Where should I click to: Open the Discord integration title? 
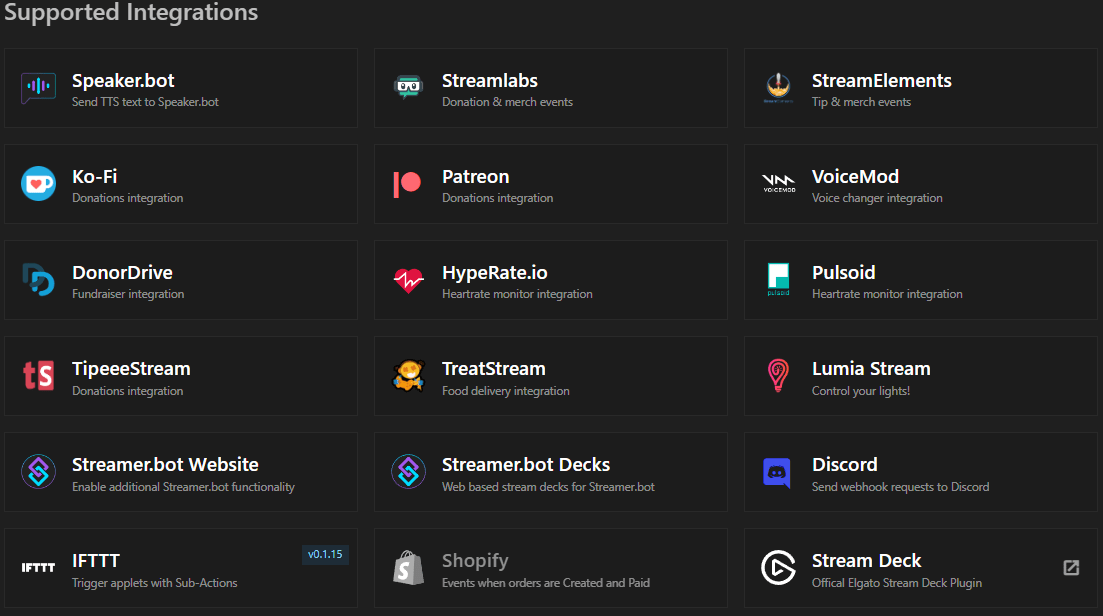point(845,465)
